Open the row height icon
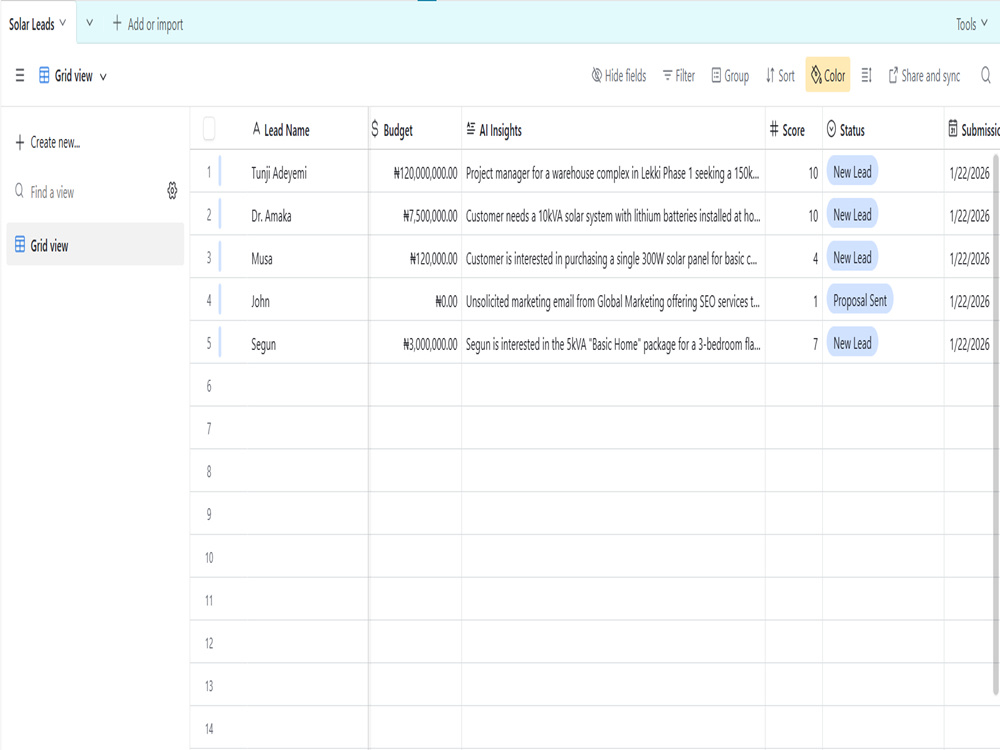This screenshot has height=750, width=1000. click(x=866, y=76)
